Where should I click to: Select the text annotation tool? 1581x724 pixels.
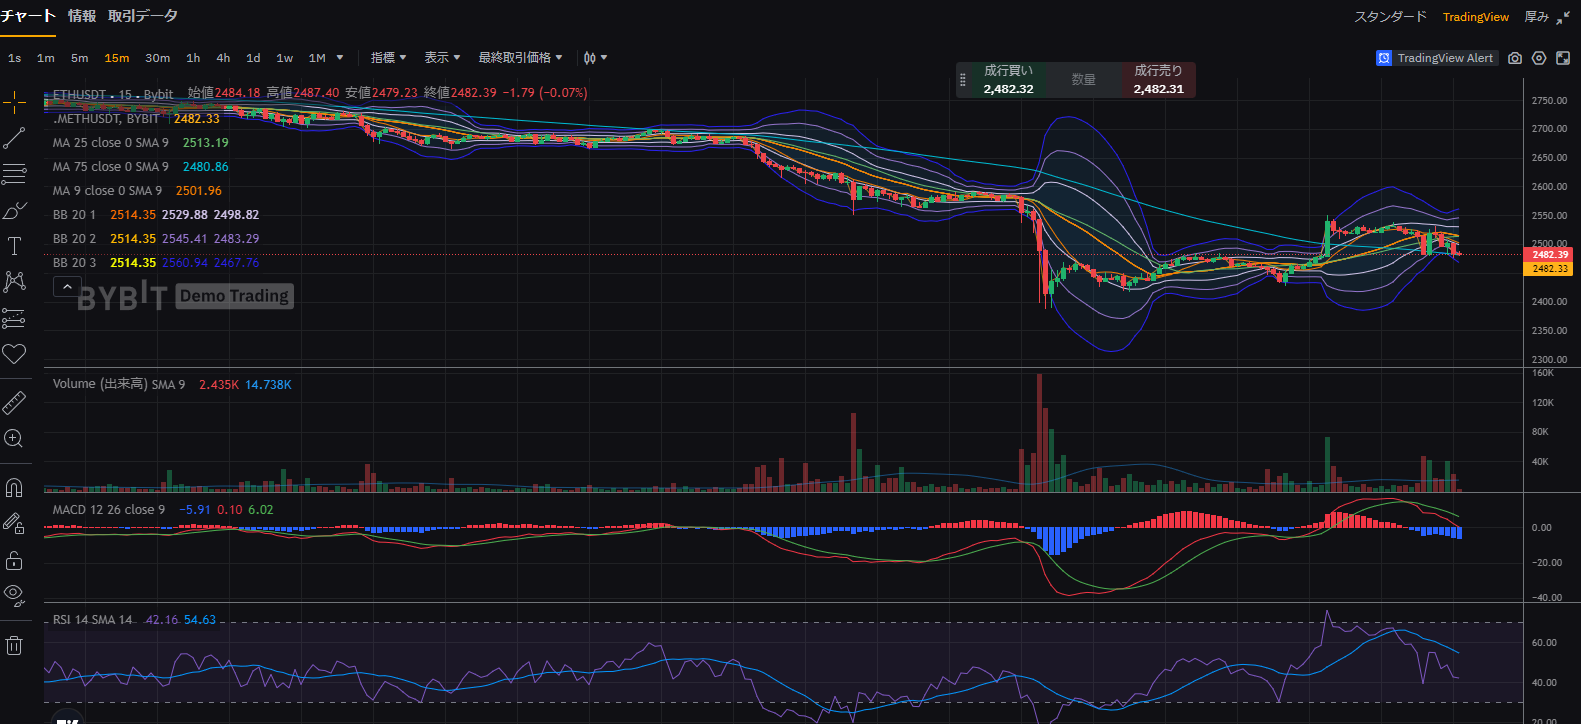pyautogui.click(x=14, y=246)
